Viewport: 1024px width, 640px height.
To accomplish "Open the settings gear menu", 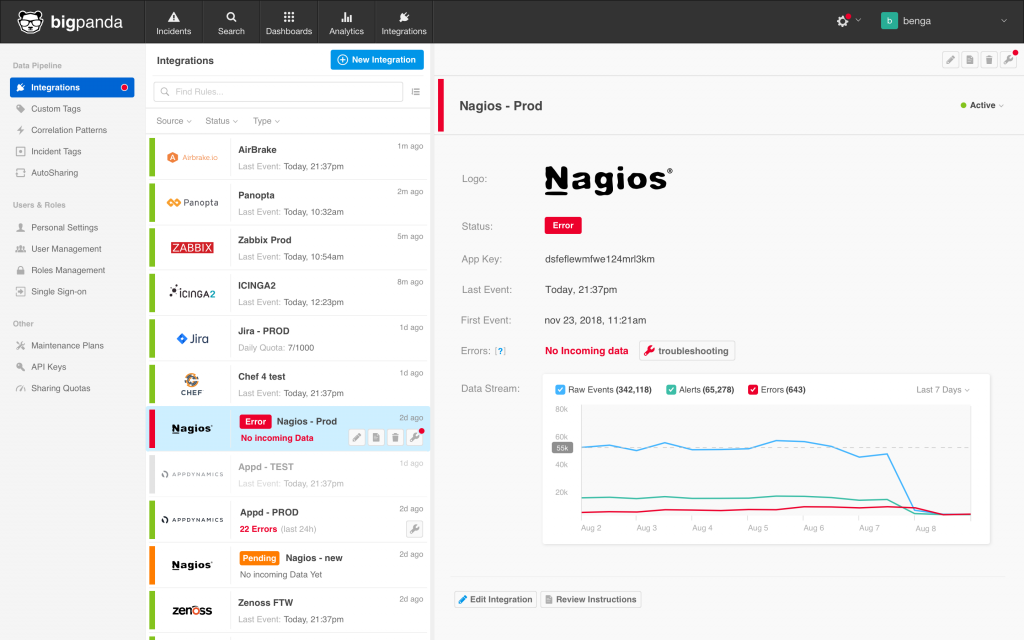I will coord(848,21).
